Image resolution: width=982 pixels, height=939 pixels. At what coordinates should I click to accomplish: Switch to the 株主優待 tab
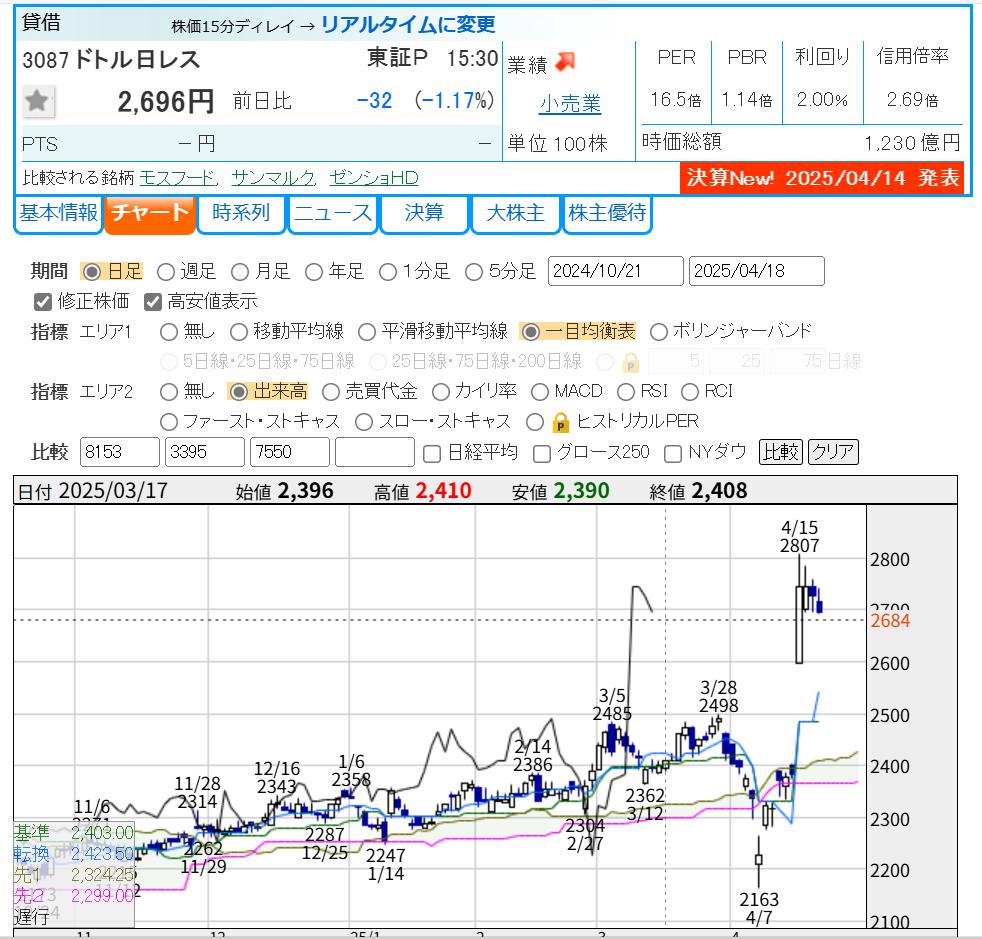pos(607,213)
